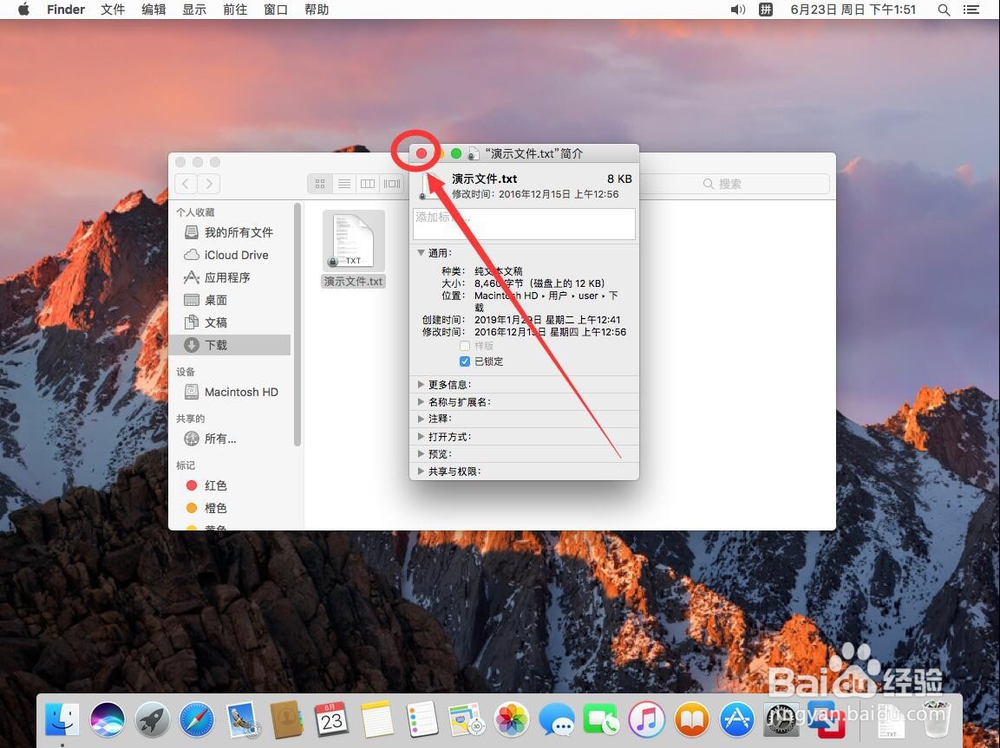
Task: Open the 文件 menu
Action: point(113,10)
